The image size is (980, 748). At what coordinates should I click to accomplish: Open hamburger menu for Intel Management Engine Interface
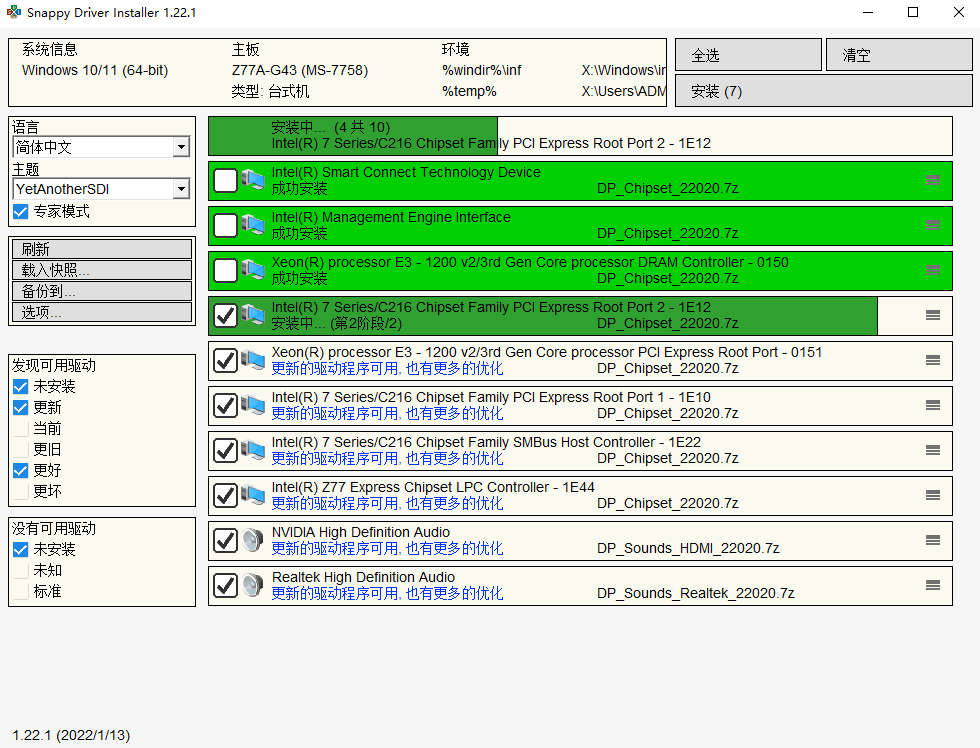click(x=932, y=225)
